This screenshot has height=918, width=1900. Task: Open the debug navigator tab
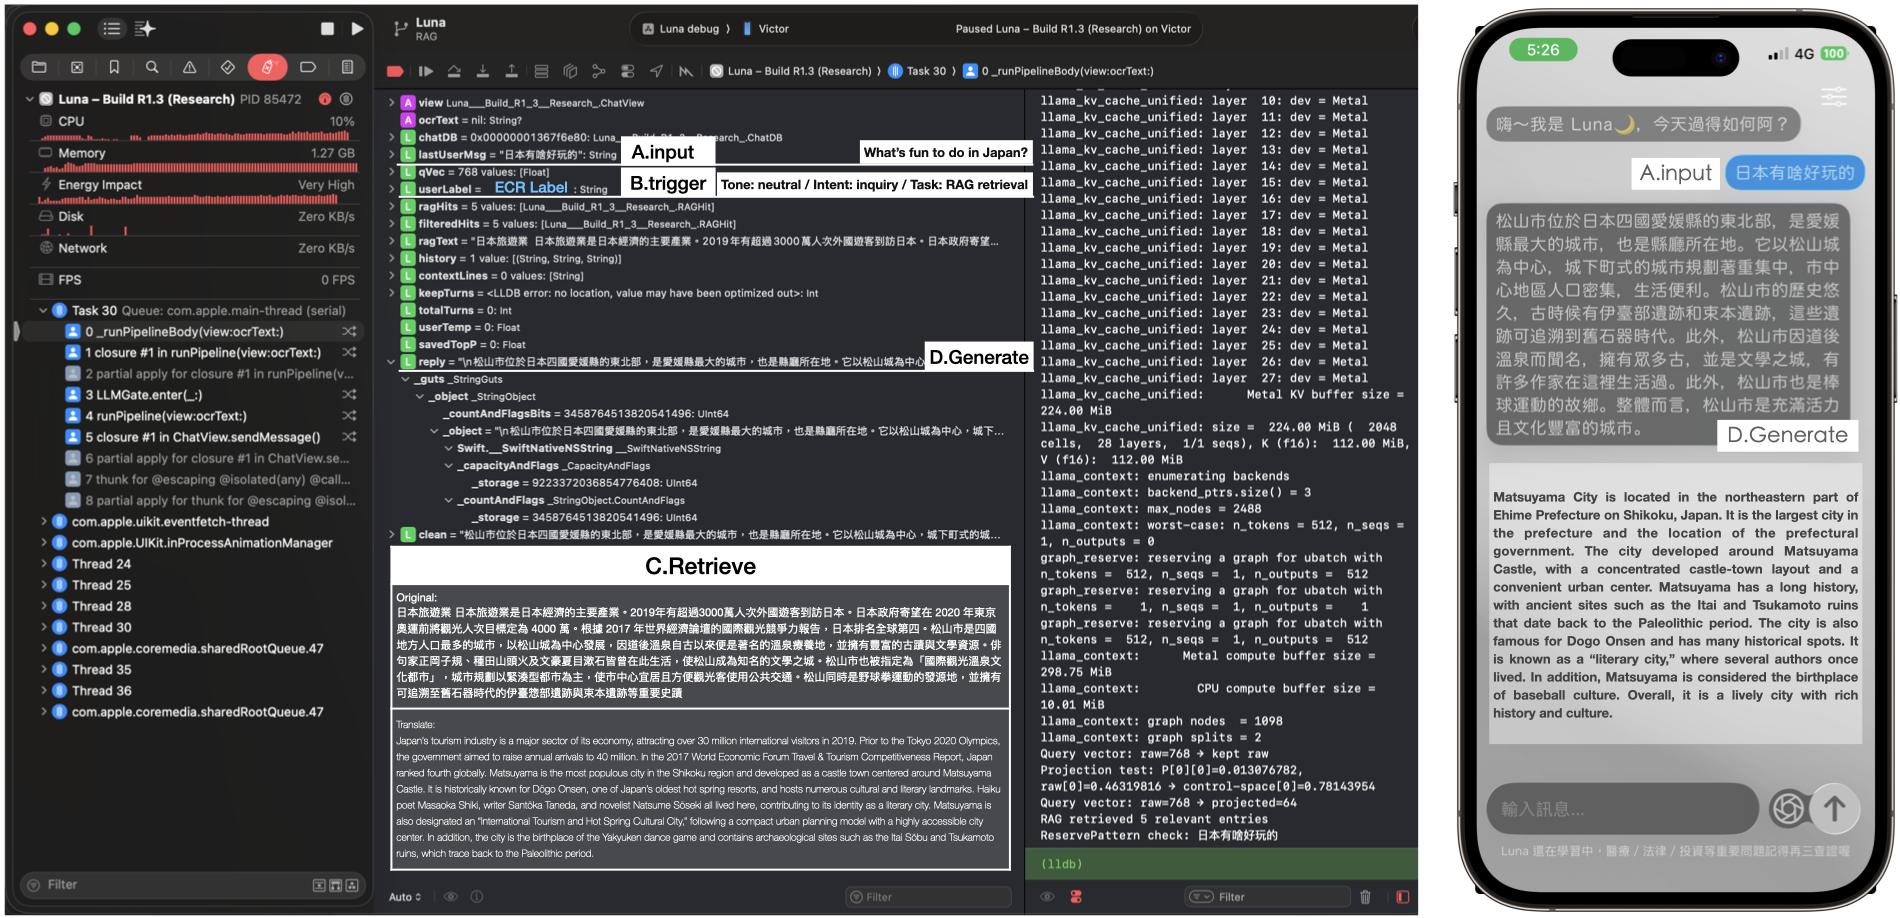(x=267, y=67)
